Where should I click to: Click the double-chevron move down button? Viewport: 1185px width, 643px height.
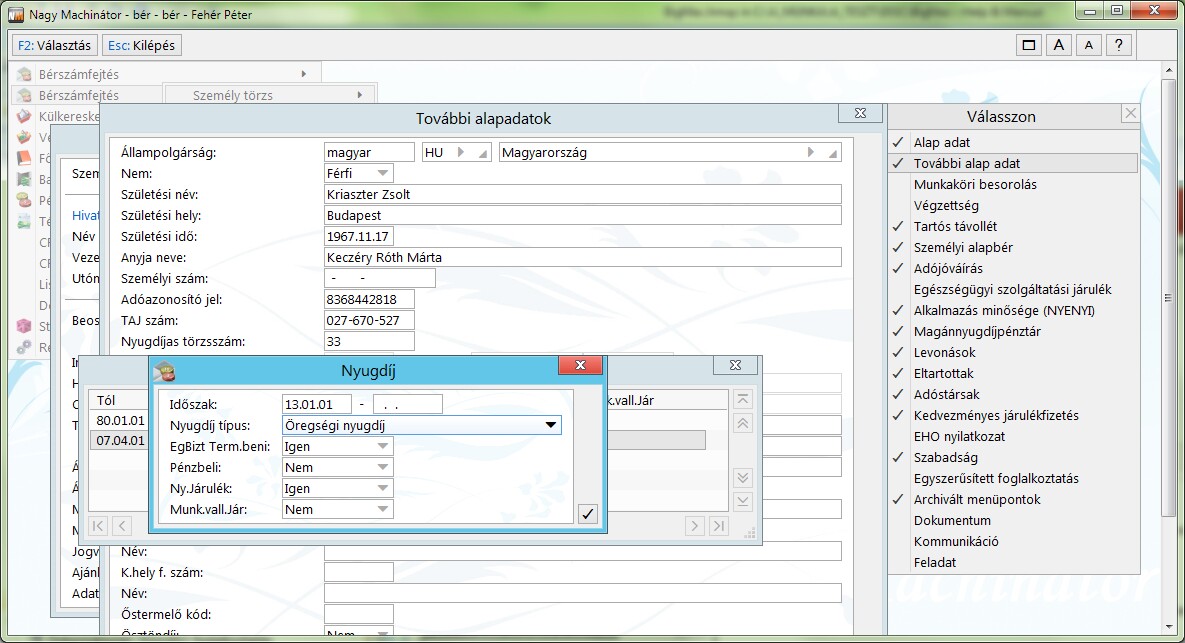pyautogui.click(x=742, y=477)
